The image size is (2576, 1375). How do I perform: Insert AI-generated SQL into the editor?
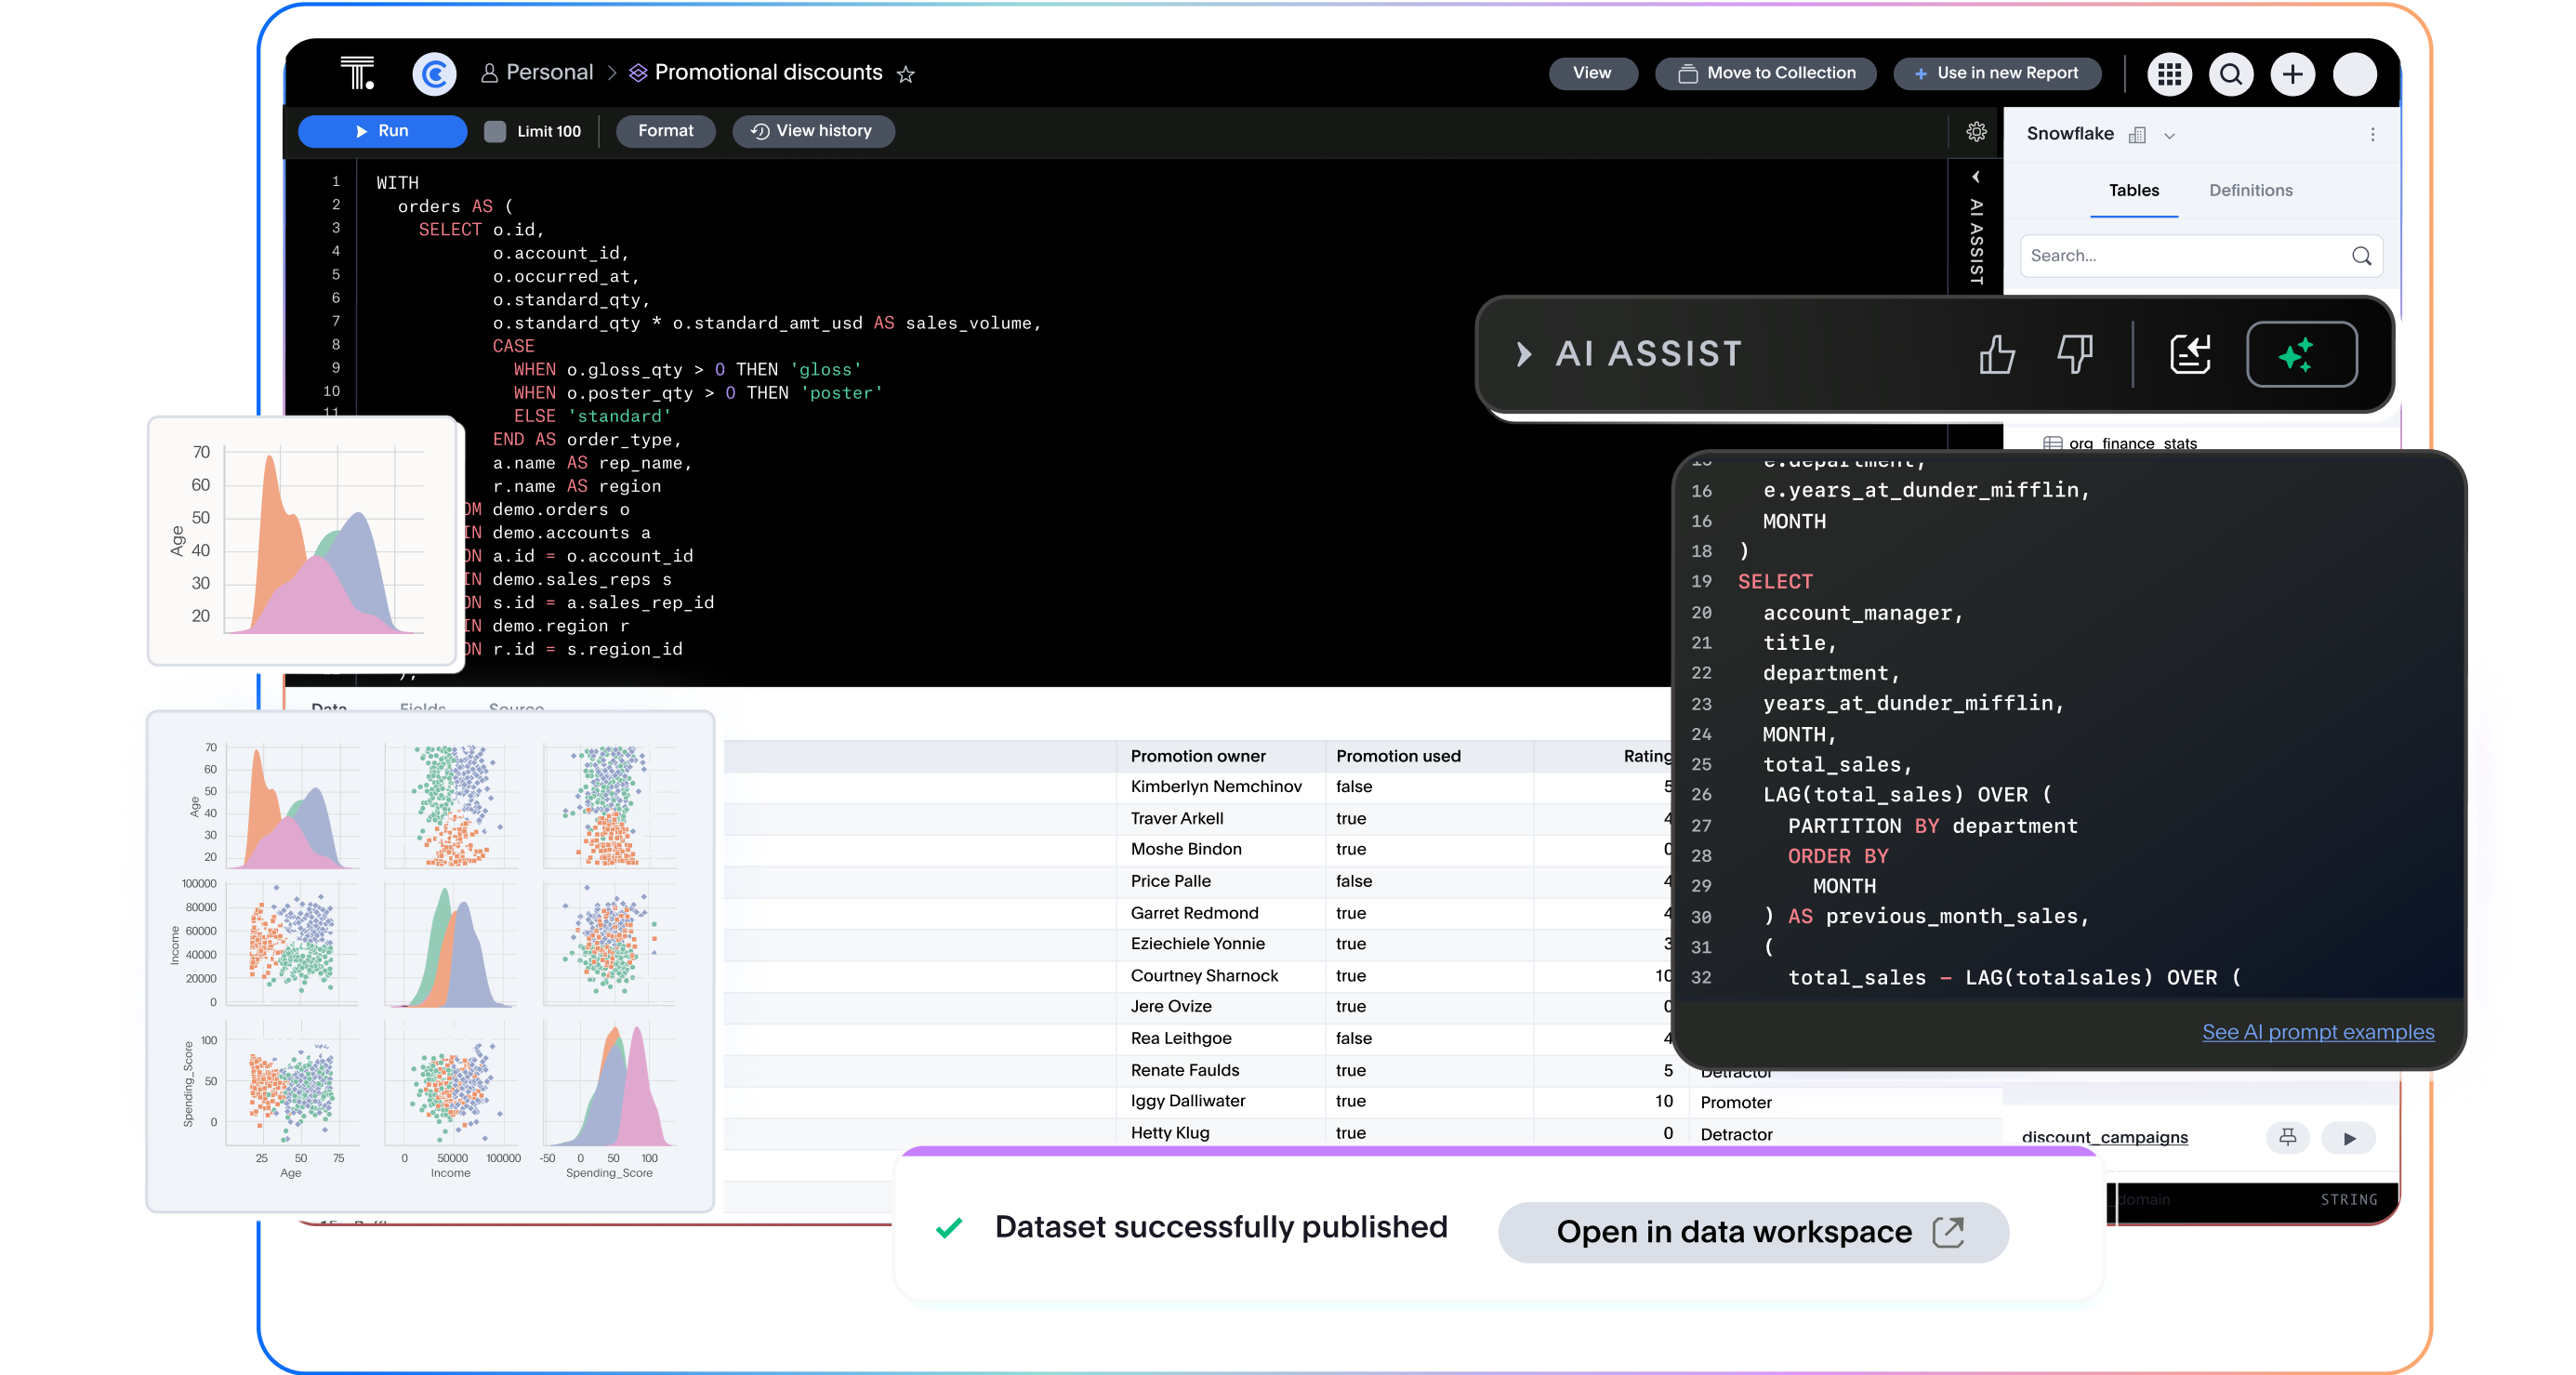(x=2190, y=354)
